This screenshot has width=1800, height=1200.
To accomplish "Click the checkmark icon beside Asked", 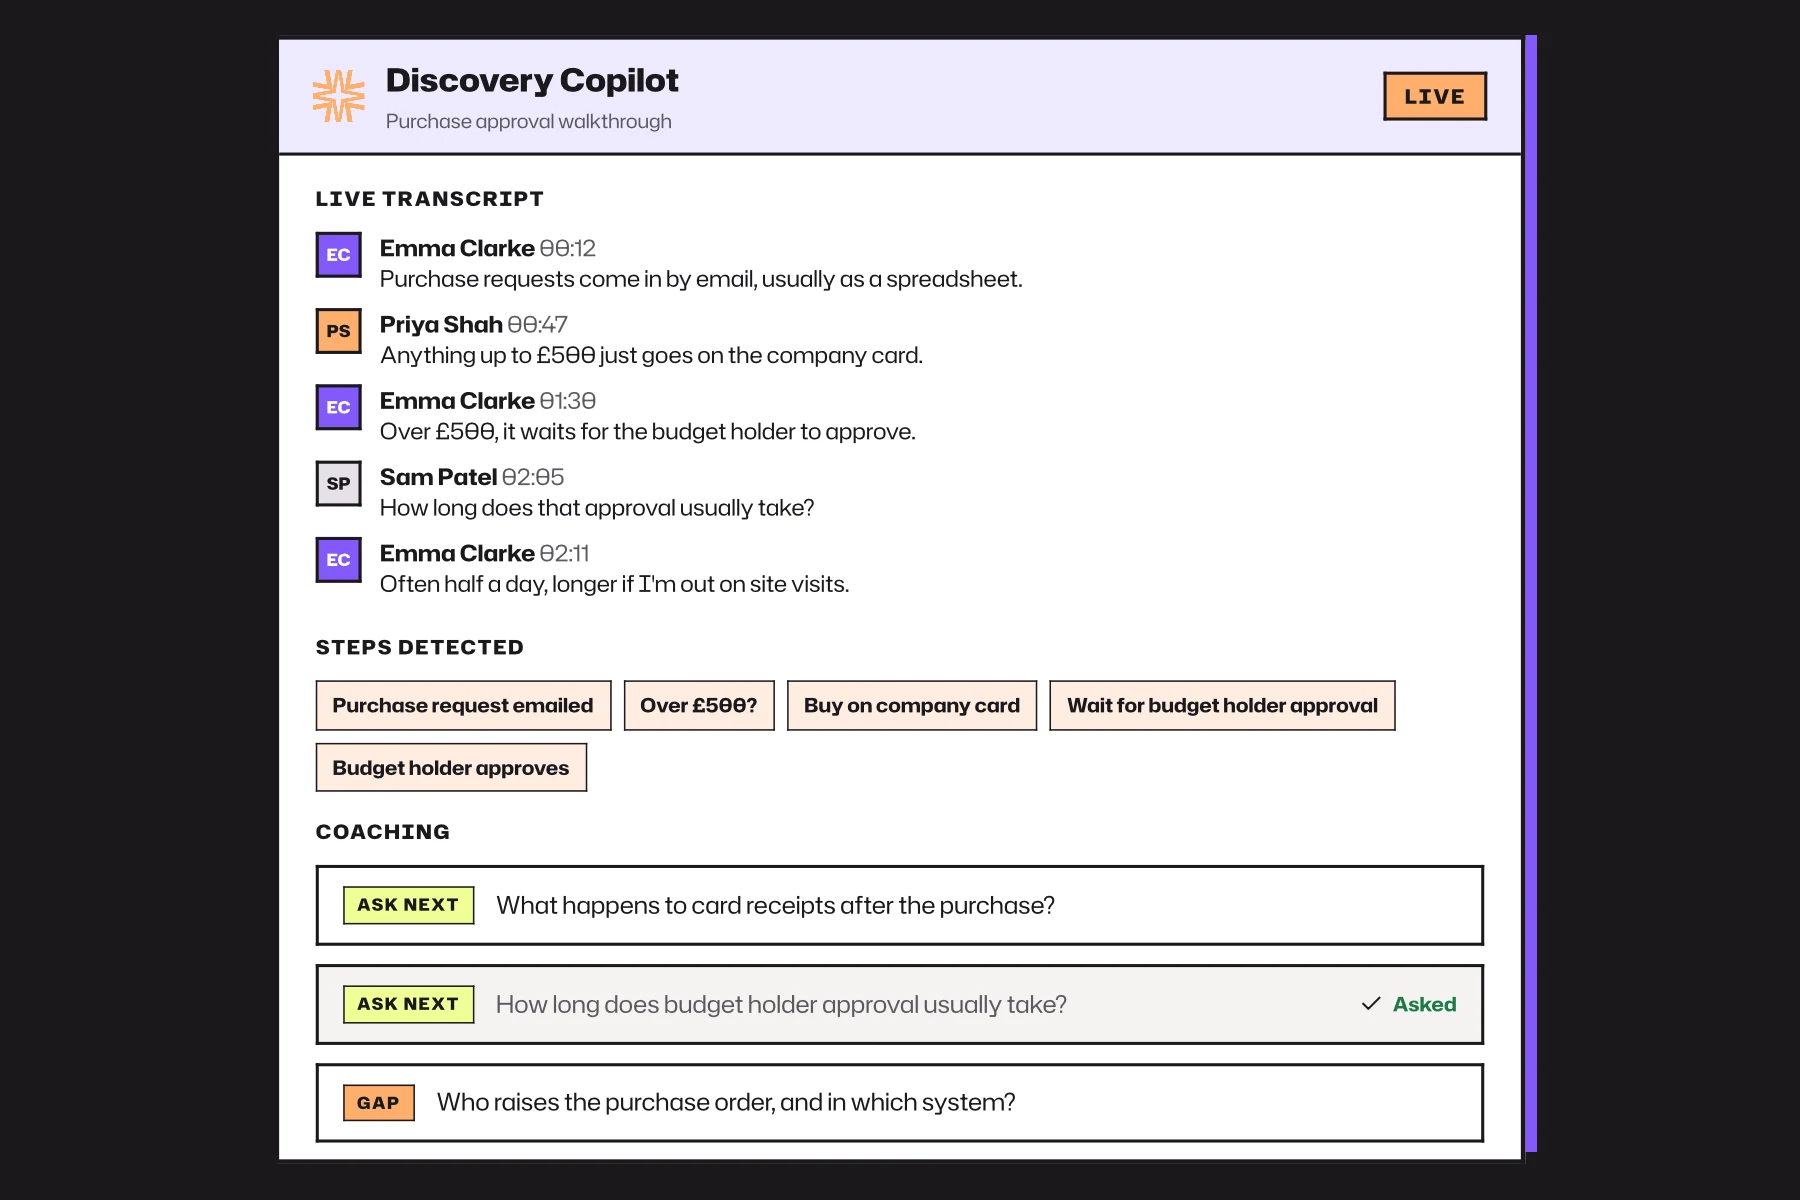I will pyautogui.click(x=1371, y=1004).
